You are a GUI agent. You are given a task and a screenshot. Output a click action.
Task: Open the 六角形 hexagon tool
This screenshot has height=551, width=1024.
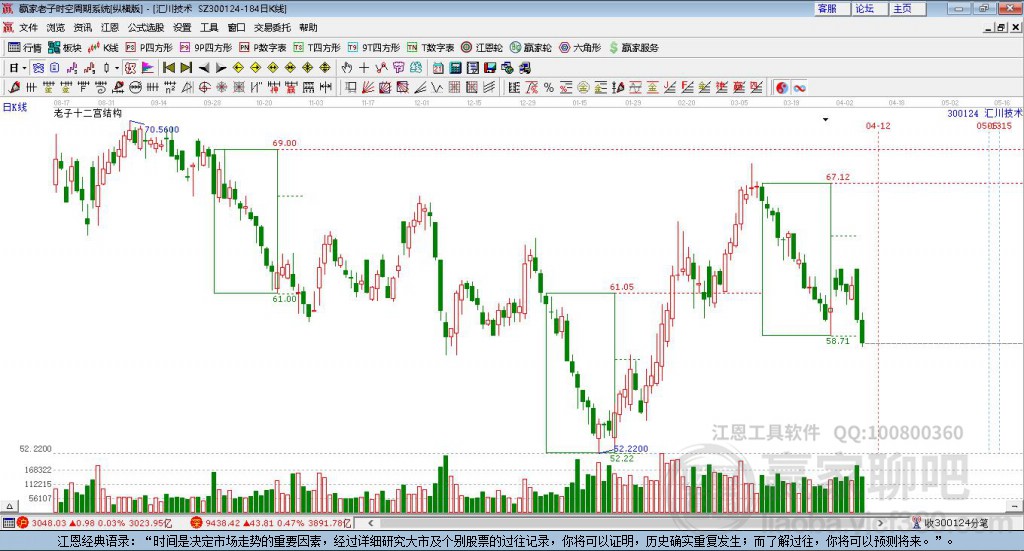tap(580, 48)
